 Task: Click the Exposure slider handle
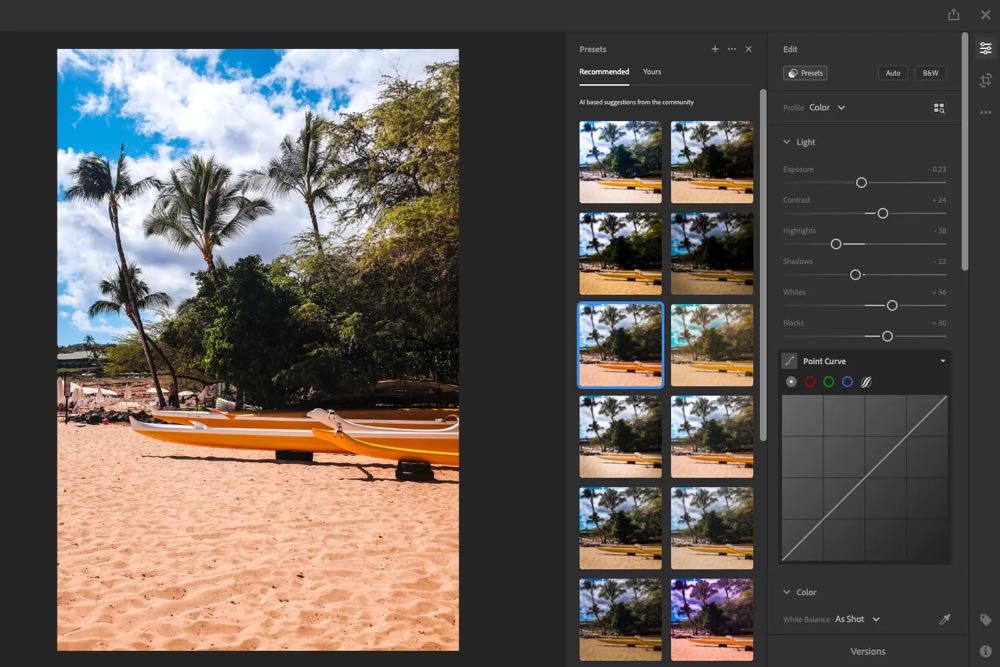(x=861, y=183)
